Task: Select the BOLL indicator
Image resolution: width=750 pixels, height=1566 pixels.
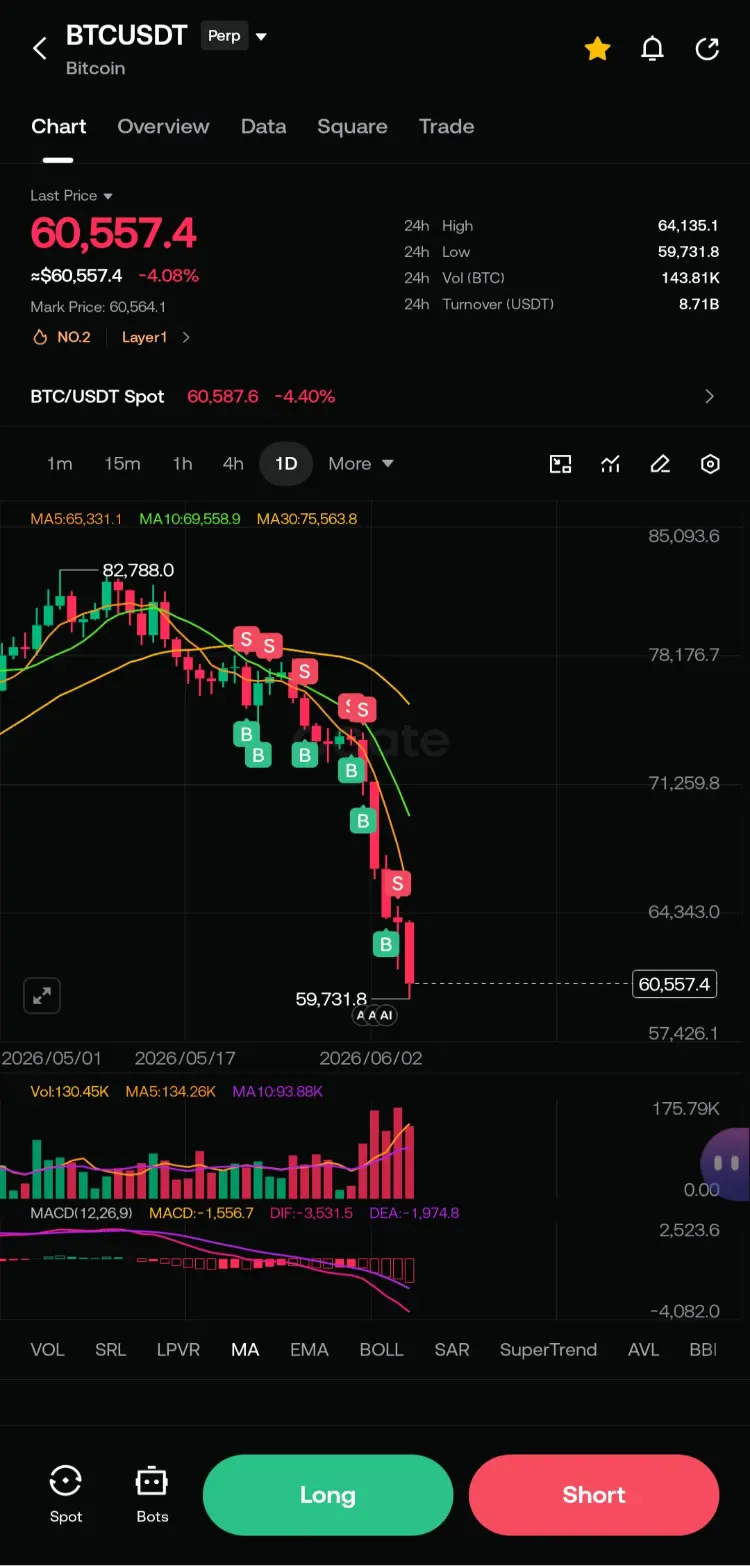Action: coord(381,1350)
